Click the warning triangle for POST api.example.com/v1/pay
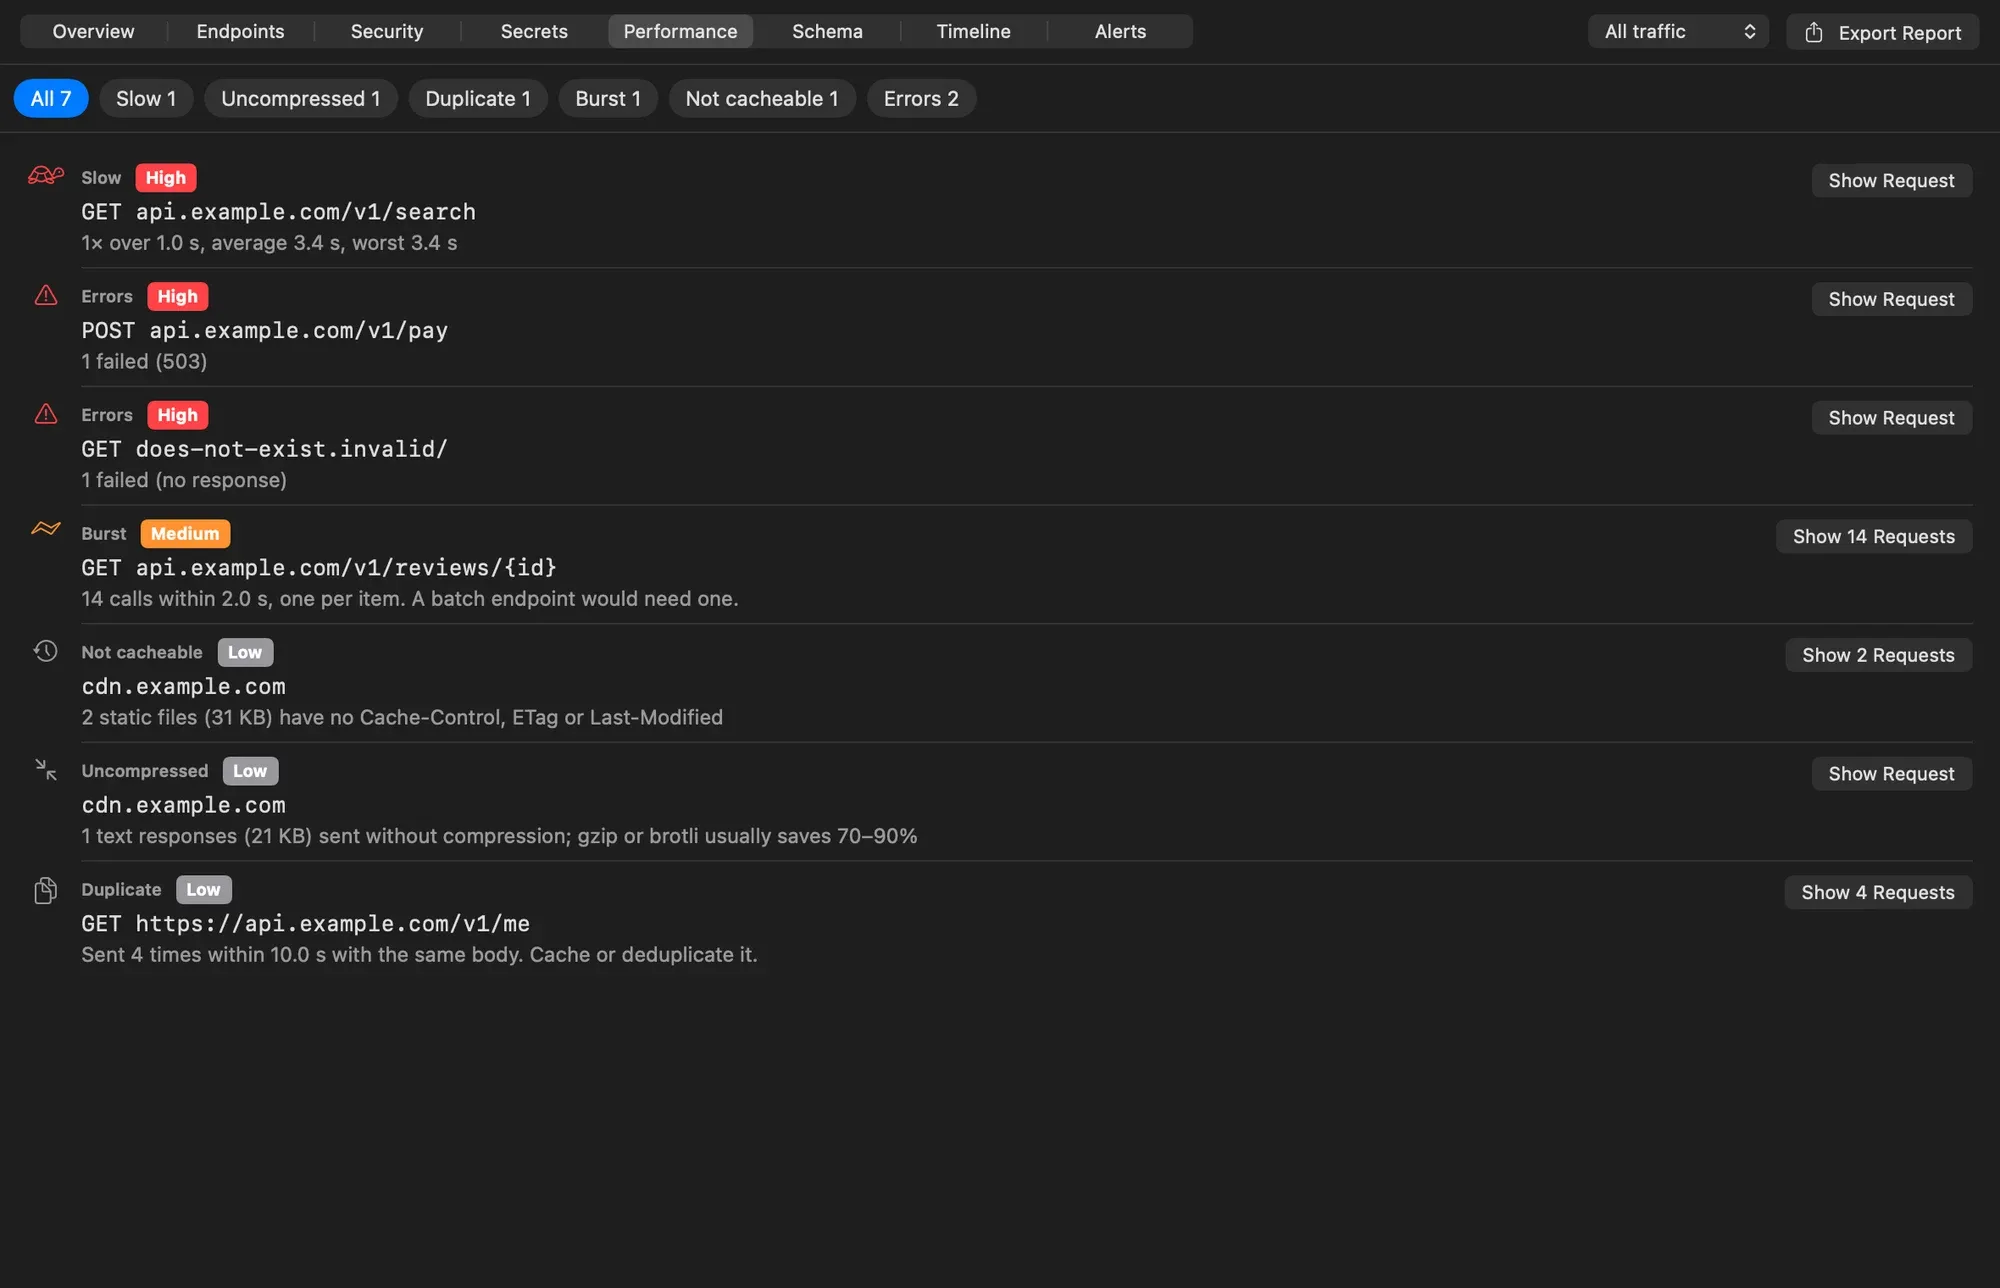 (x=46, y=296)
